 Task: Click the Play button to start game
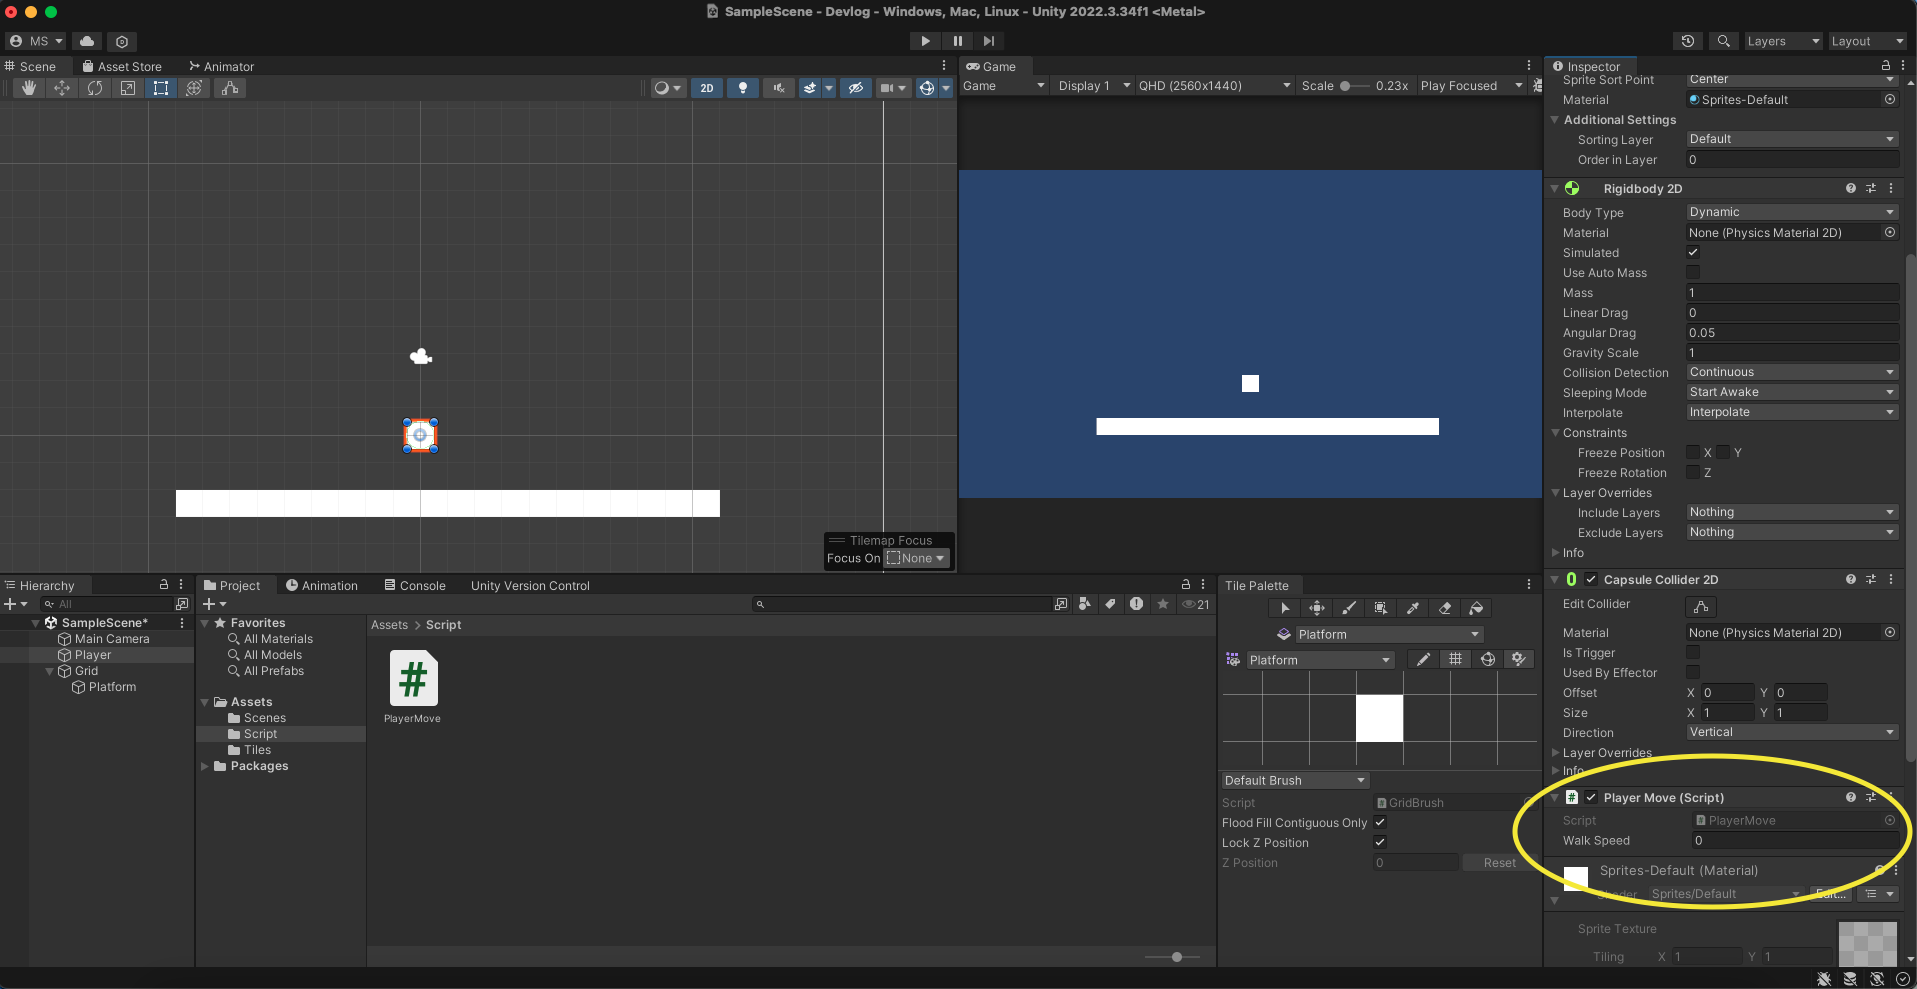point(925,41)
